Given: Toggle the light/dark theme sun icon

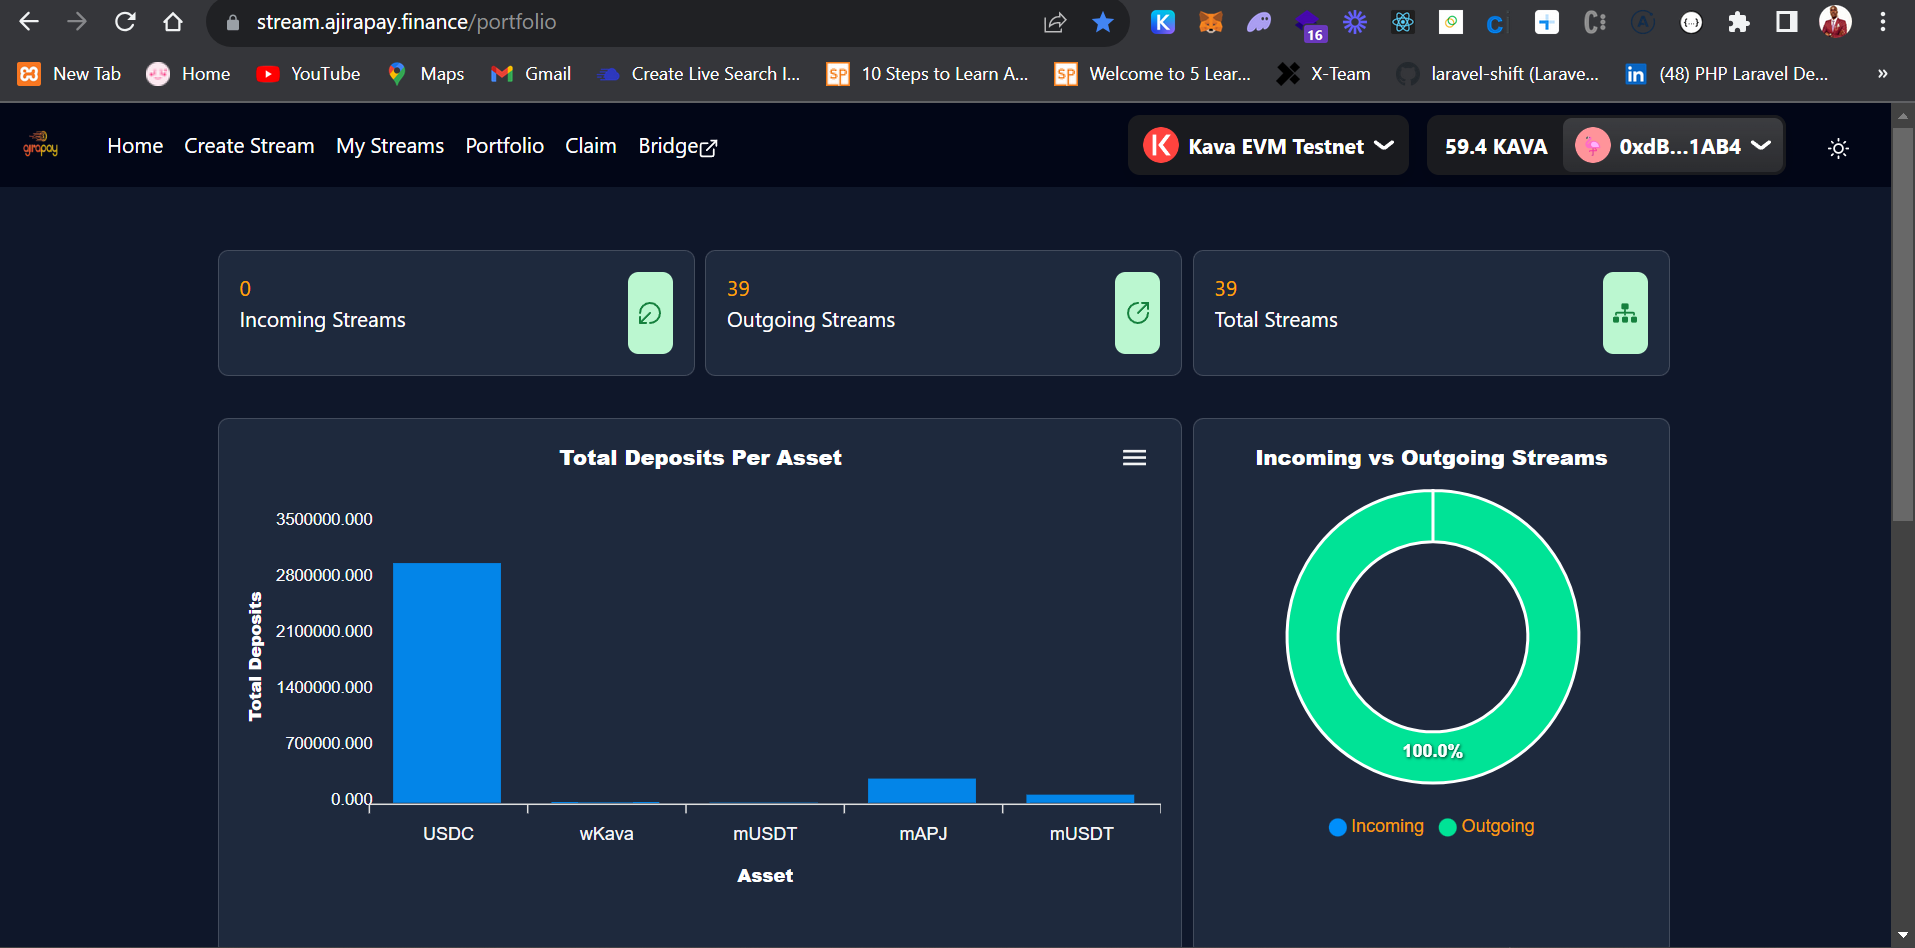Looking at the screenshot, I should point(1838,148).
